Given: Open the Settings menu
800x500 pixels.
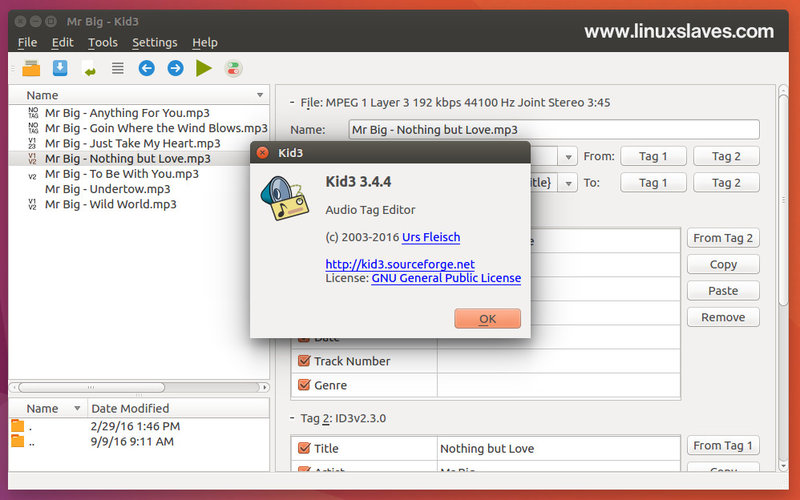Looking at the screenshot, I should pyautogui.click(x=155, y=42).
